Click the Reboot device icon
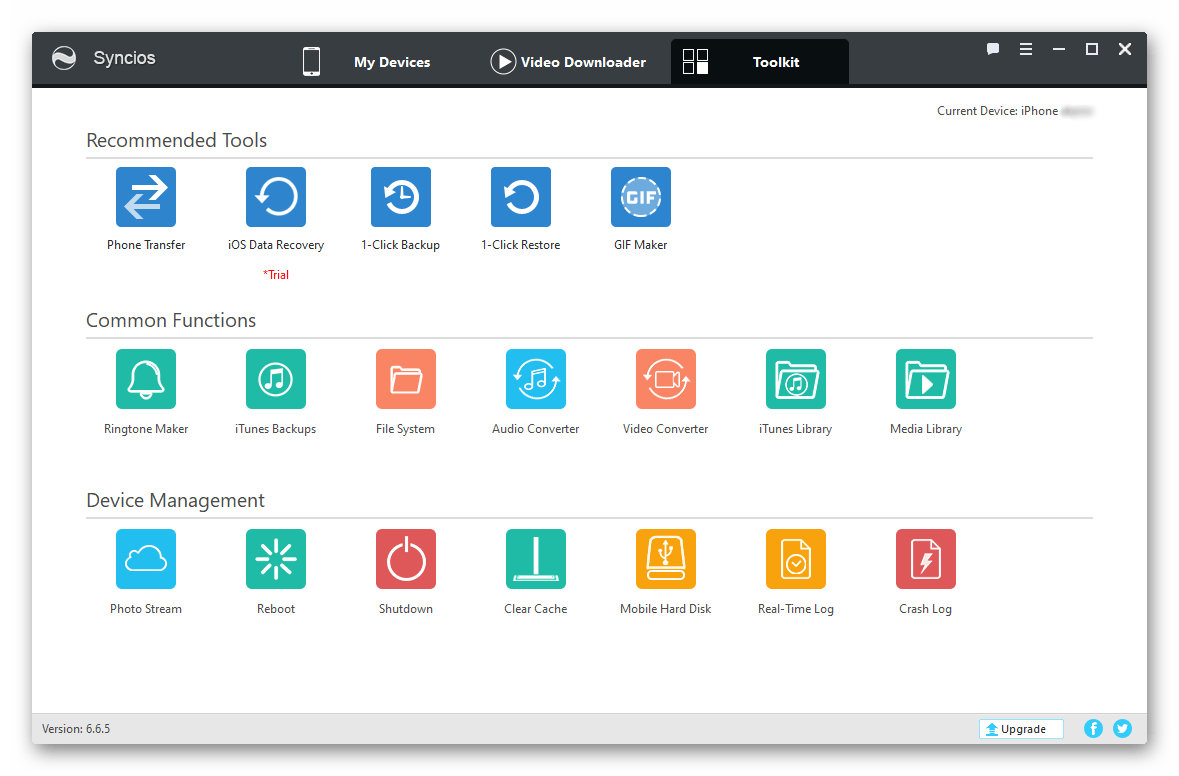This screenshot has height=776, width=1179. coord(276,559)
